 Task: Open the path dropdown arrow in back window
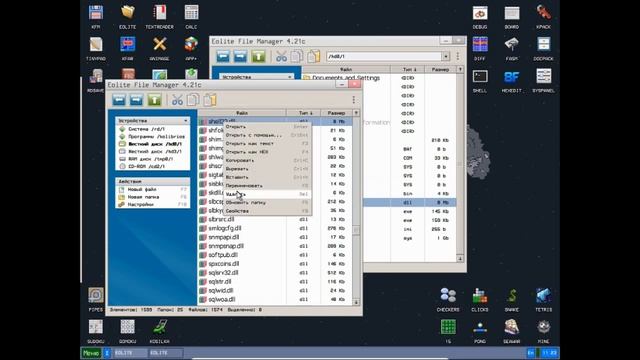[x=446, y=56]
